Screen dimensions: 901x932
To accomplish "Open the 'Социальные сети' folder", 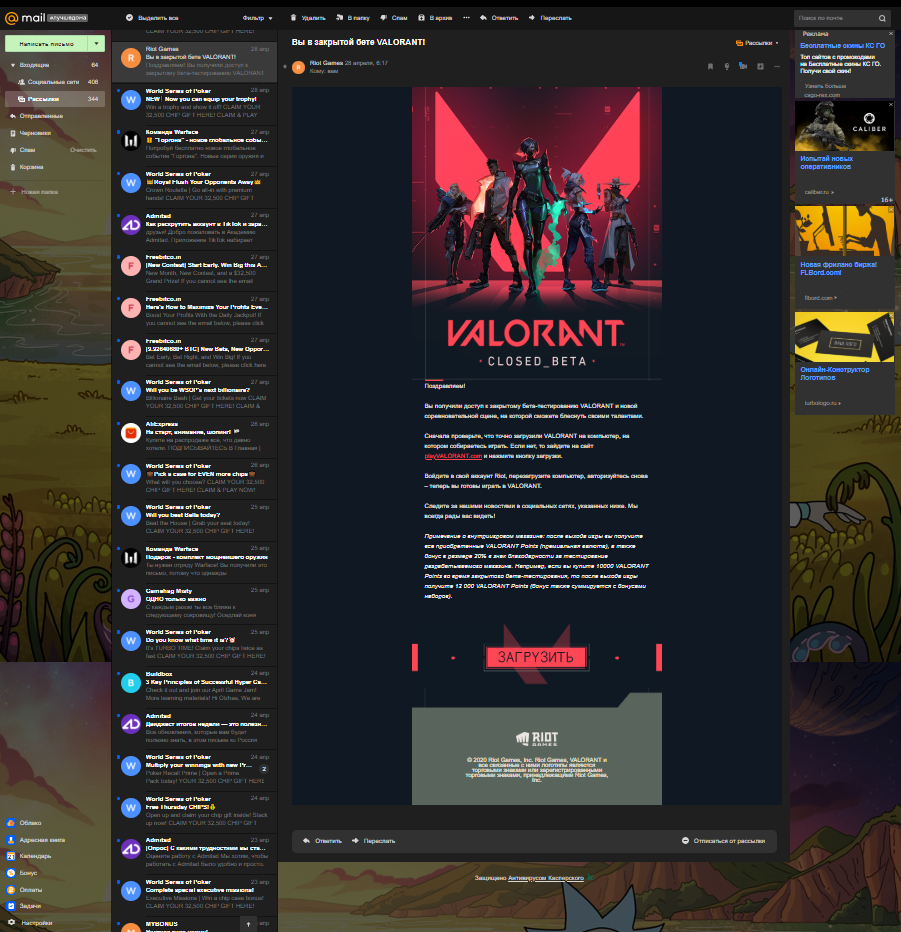I will [55, 82].
